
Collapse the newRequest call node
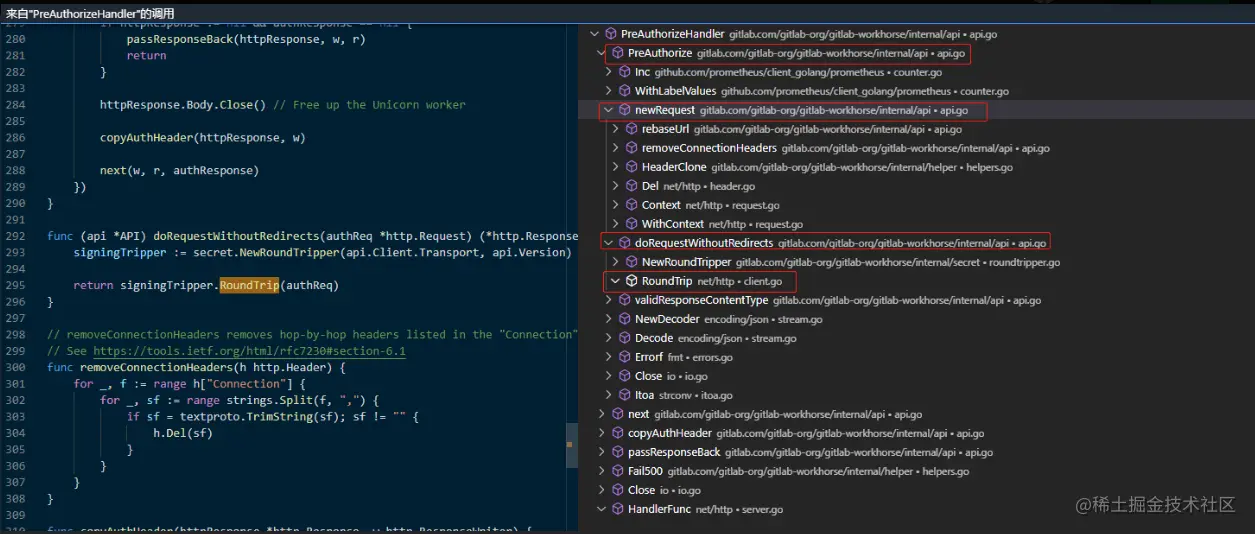pyautogui.click(x=608, y=110)
